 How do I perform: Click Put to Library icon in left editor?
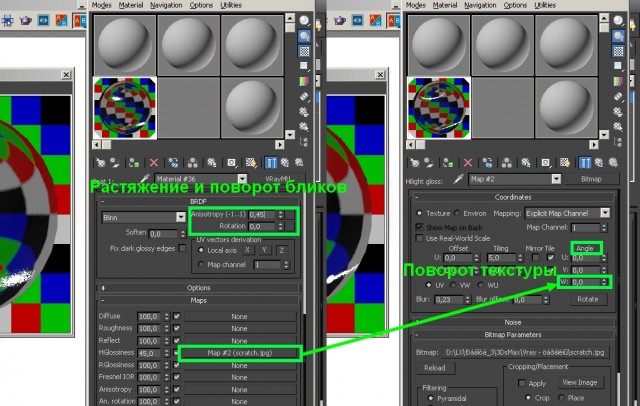pos(212,163)
